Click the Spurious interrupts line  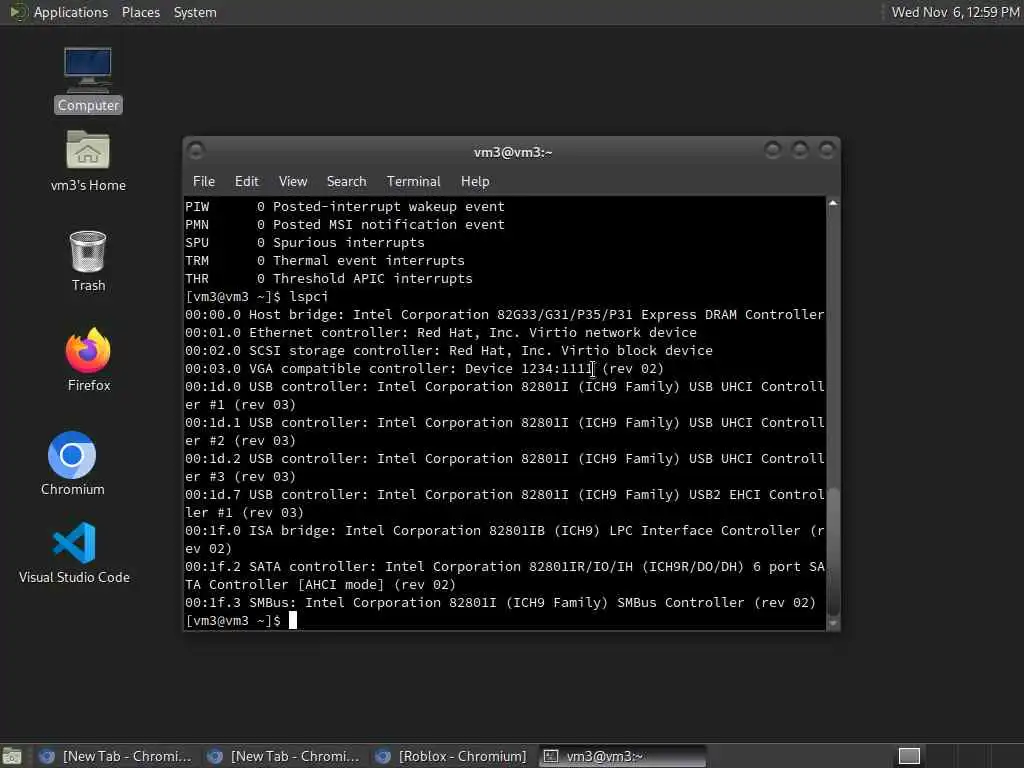304,242
